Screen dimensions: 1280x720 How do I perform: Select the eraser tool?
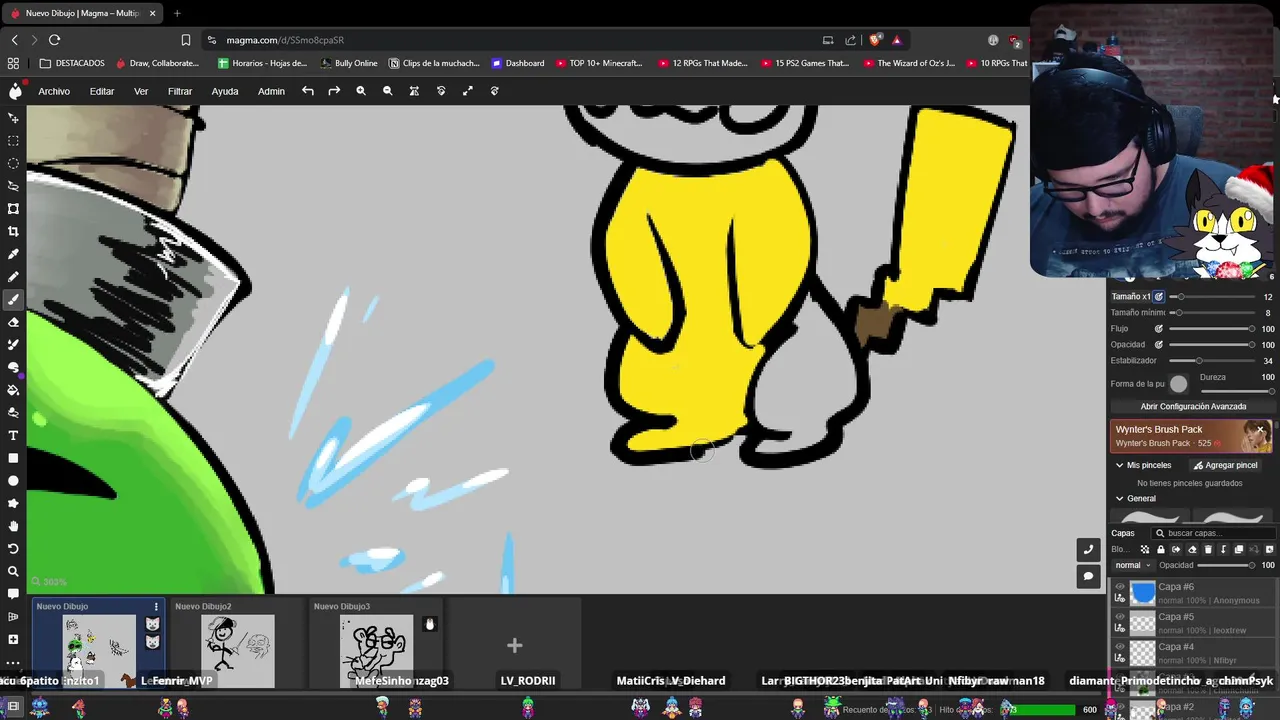[x=13, y=322]
